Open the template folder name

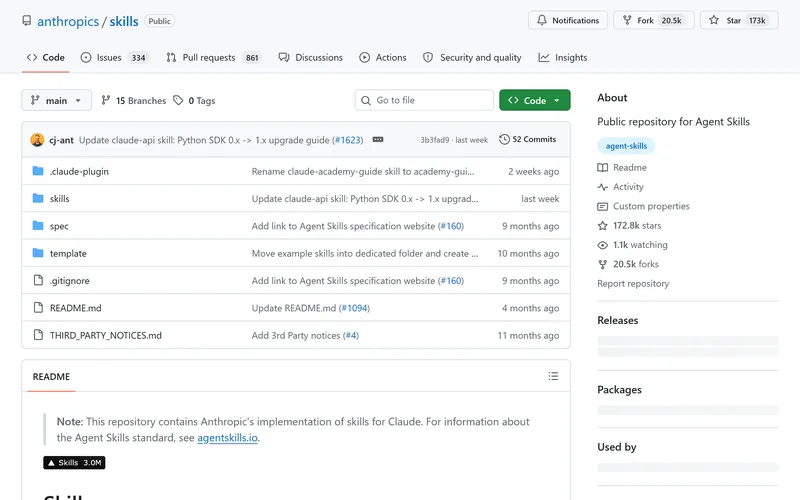pyautogui.click(x=68, y=254)
